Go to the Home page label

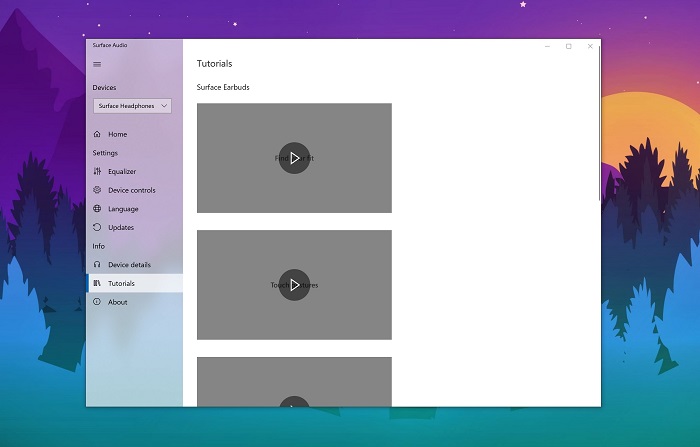click(117, 134)
